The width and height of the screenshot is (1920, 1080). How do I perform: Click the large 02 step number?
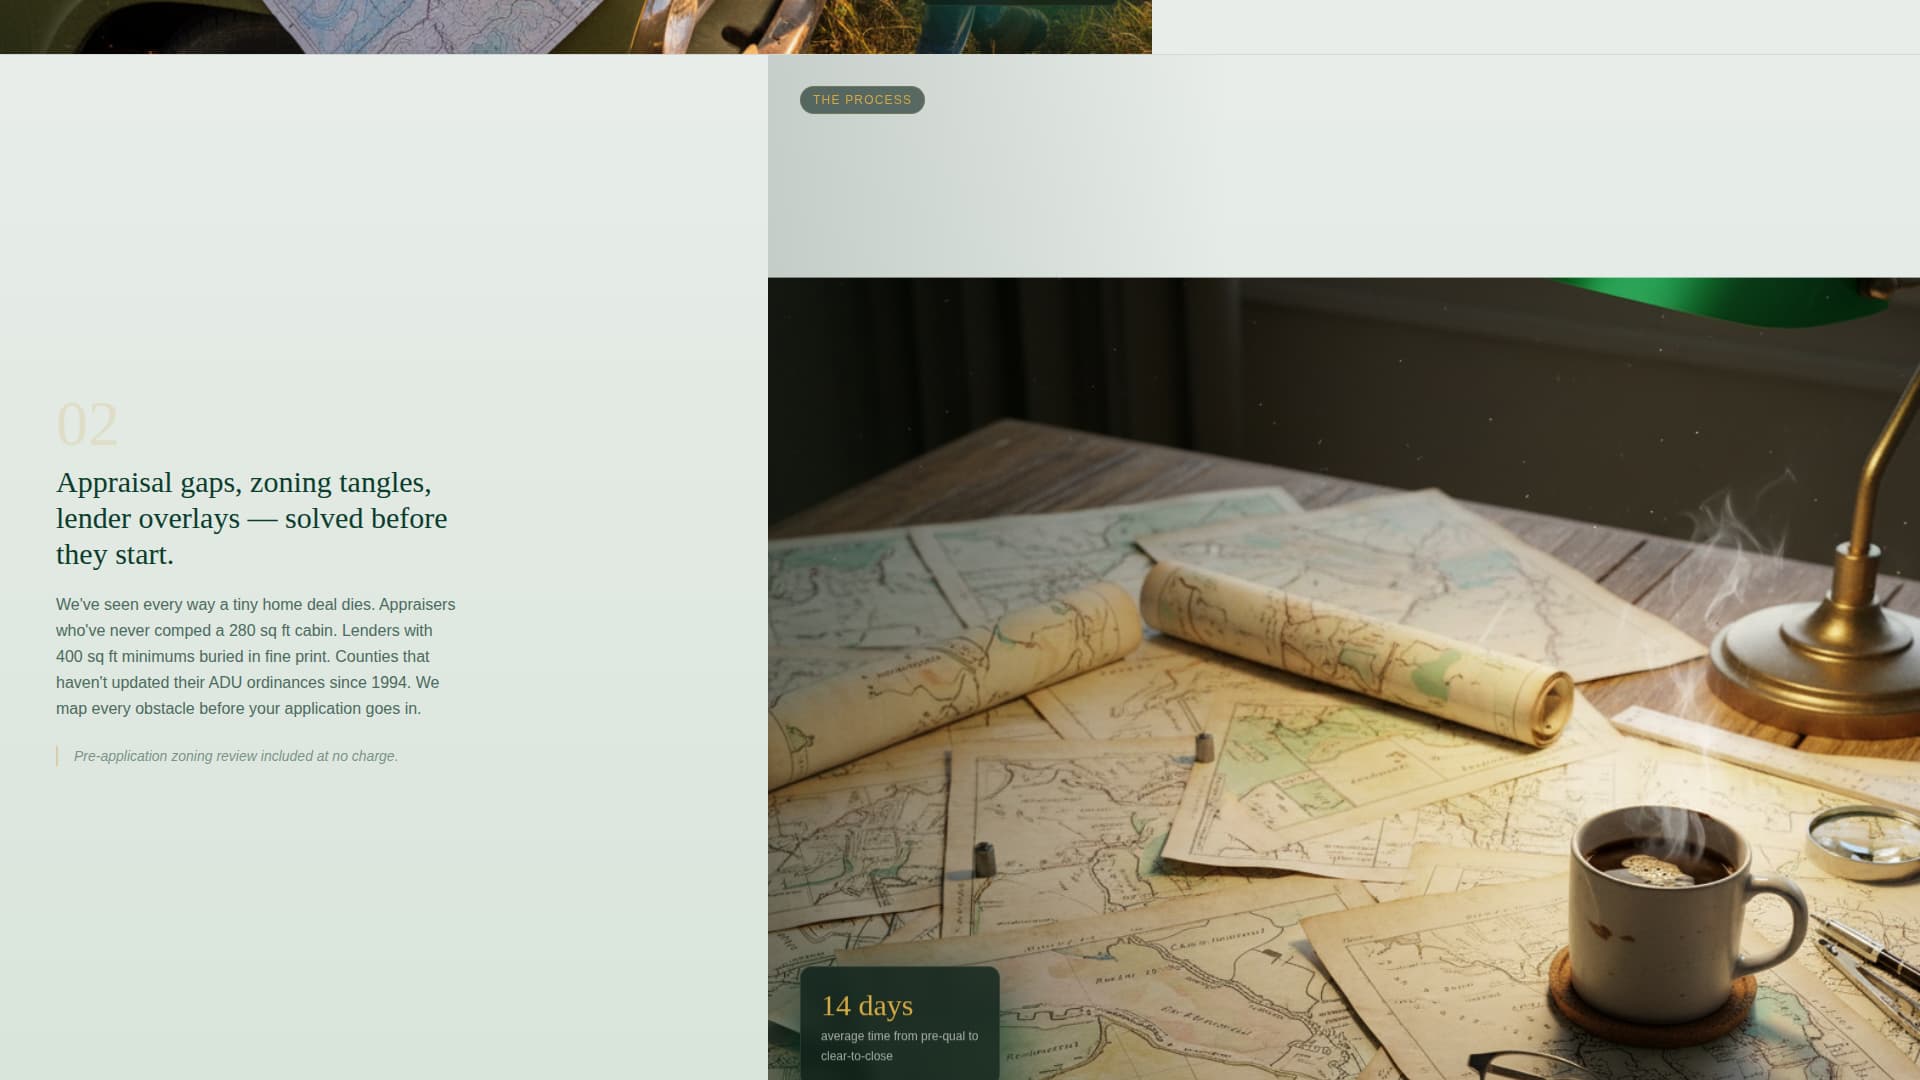click(88, 424)
